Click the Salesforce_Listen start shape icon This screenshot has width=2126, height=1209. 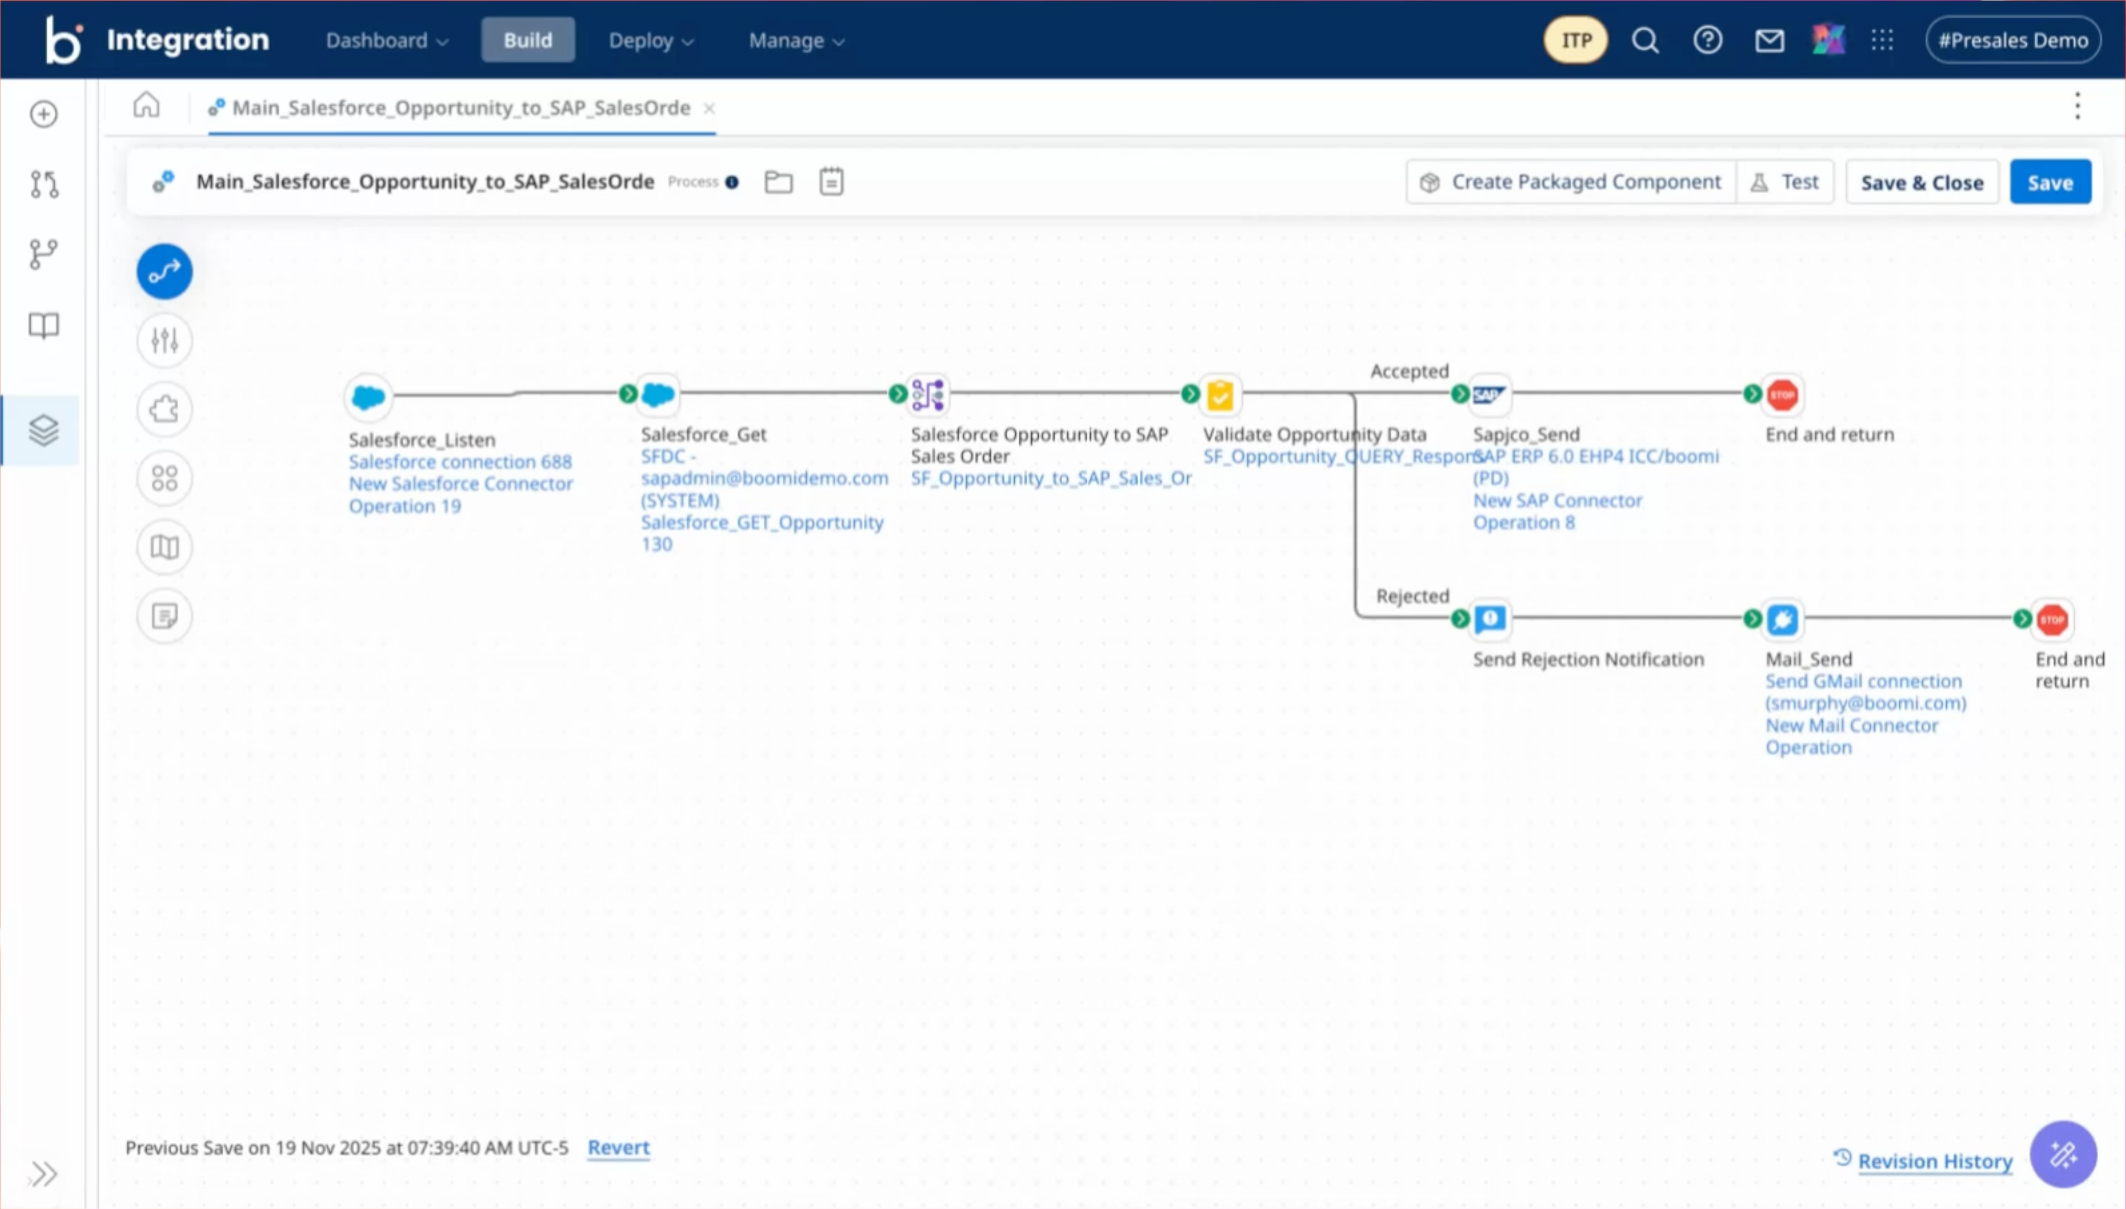368,396
